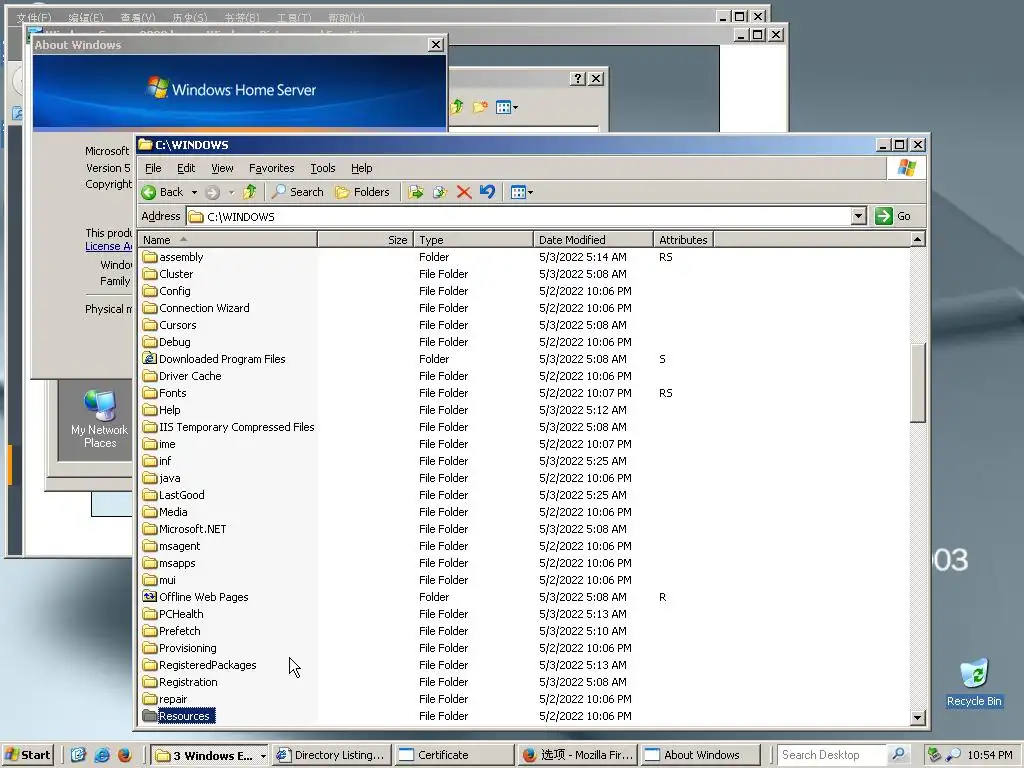Open the File menu

[x=153, y=168]
